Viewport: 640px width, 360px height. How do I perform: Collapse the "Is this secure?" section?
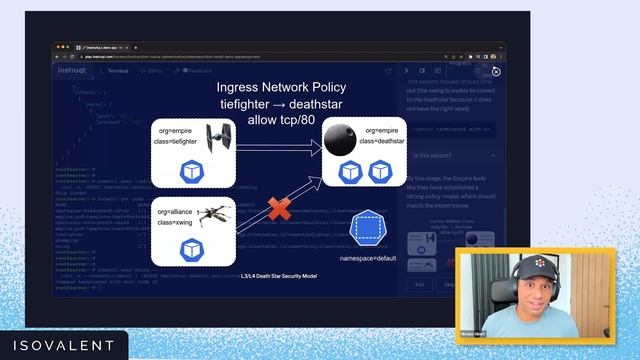coord(493,156)
